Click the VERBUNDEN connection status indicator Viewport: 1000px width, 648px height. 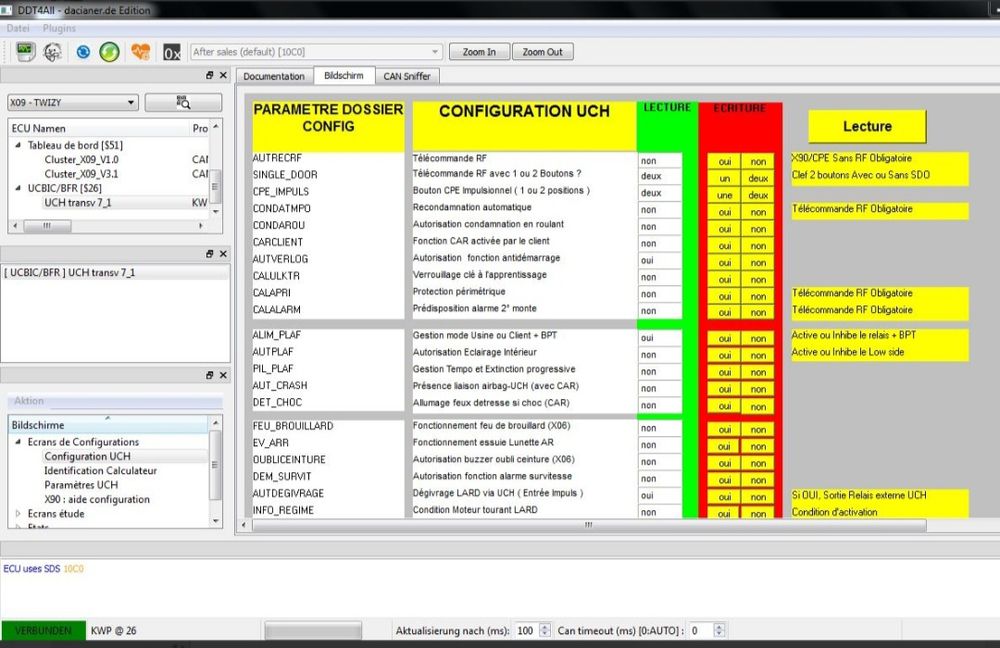[43, 630]
